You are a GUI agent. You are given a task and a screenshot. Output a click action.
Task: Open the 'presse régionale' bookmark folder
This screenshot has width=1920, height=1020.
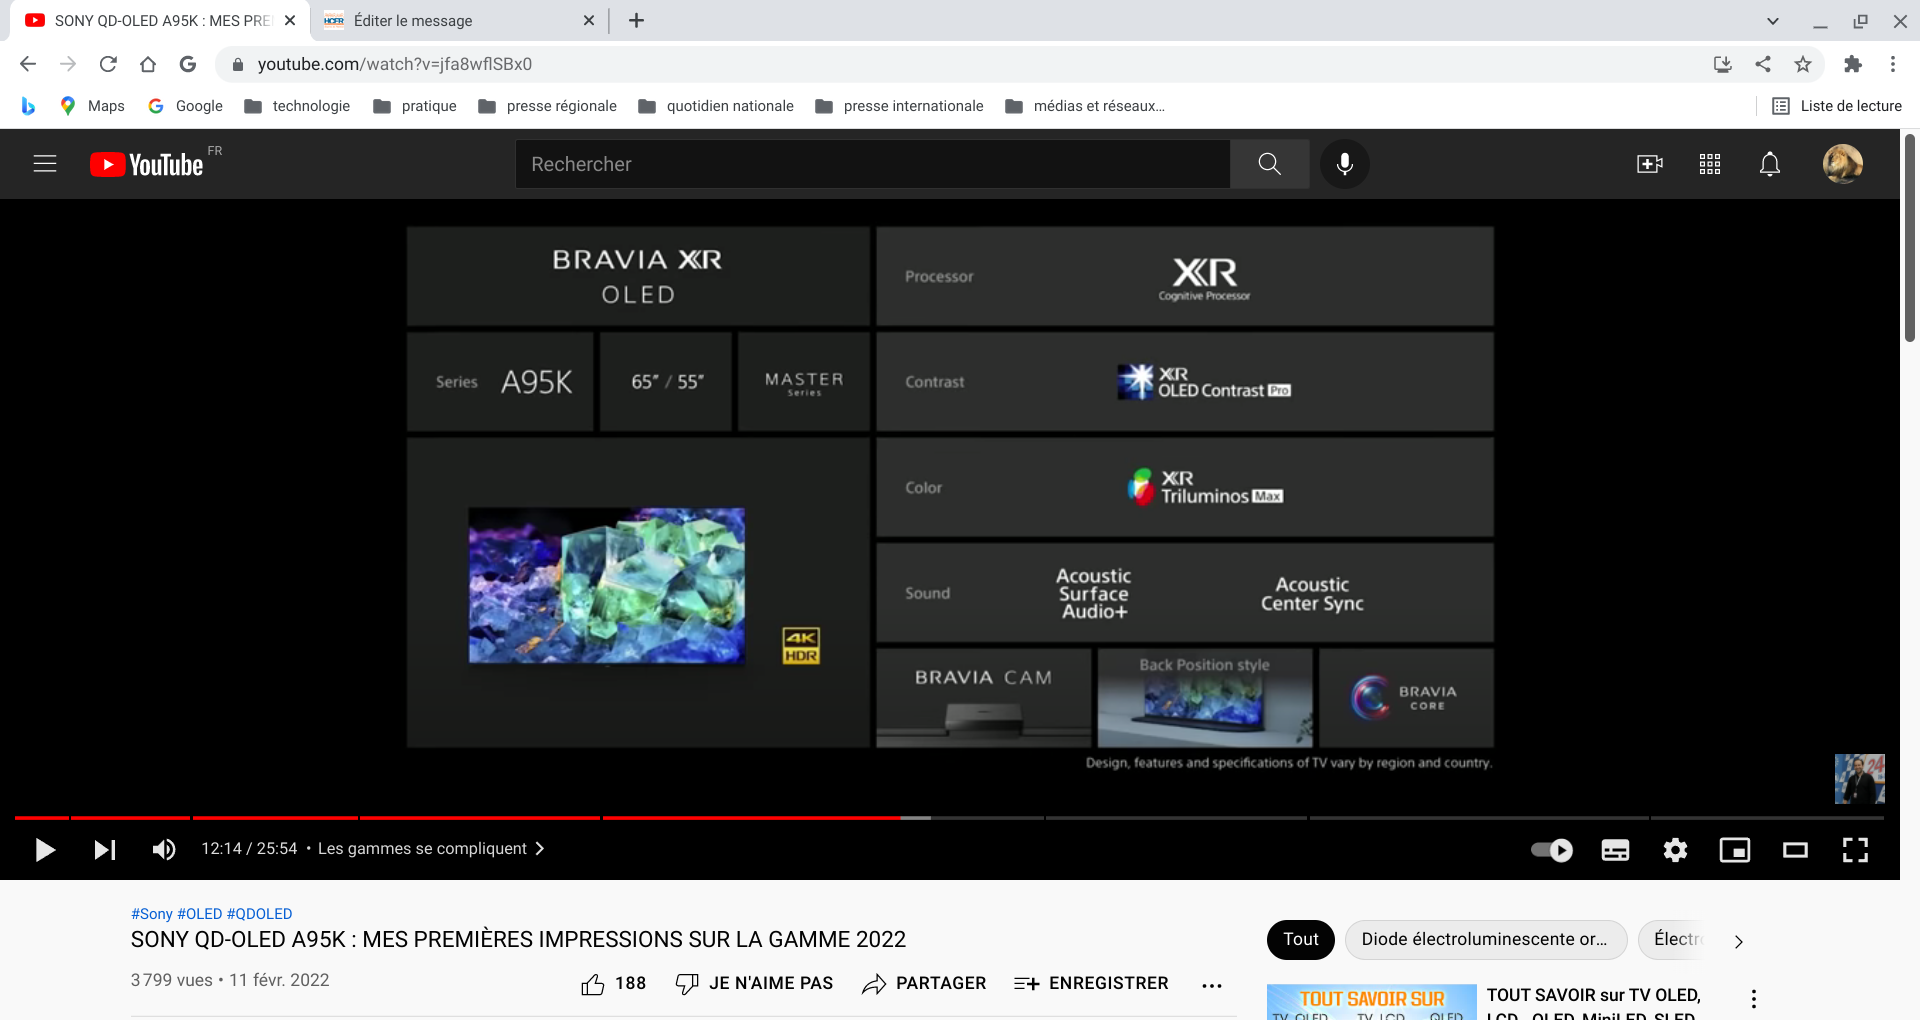pyautogui.click(x=548, y=106)
